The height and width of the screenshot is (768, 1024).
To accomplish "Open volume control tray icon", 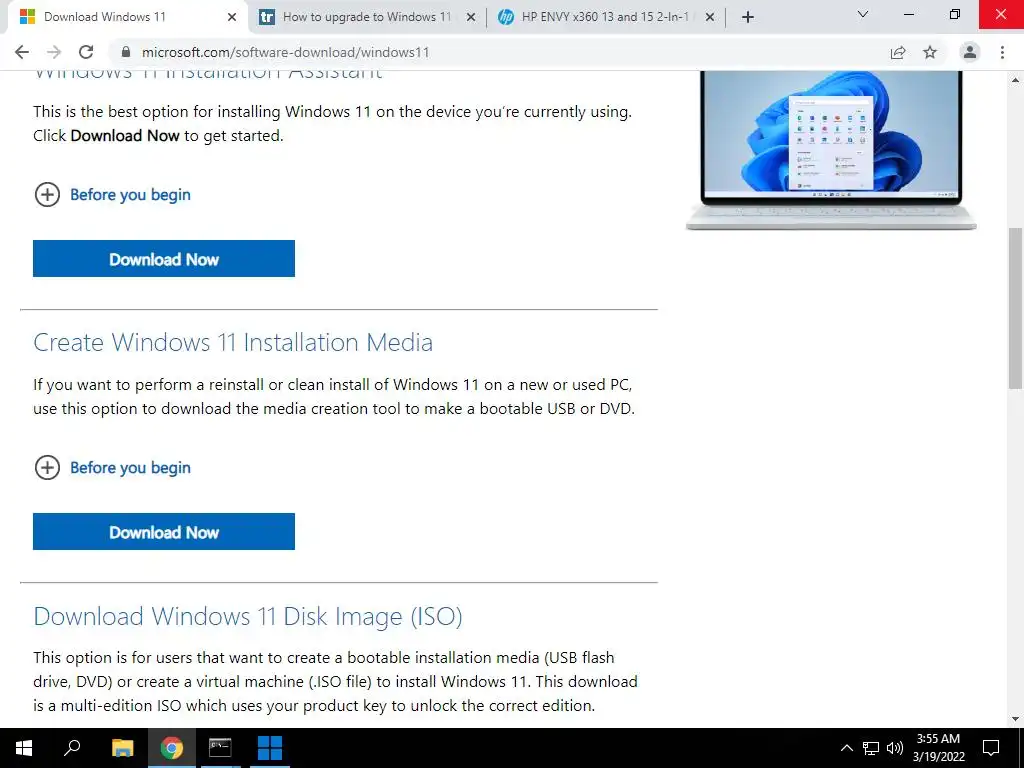I will pyautogui.click(x=895, y=748).
